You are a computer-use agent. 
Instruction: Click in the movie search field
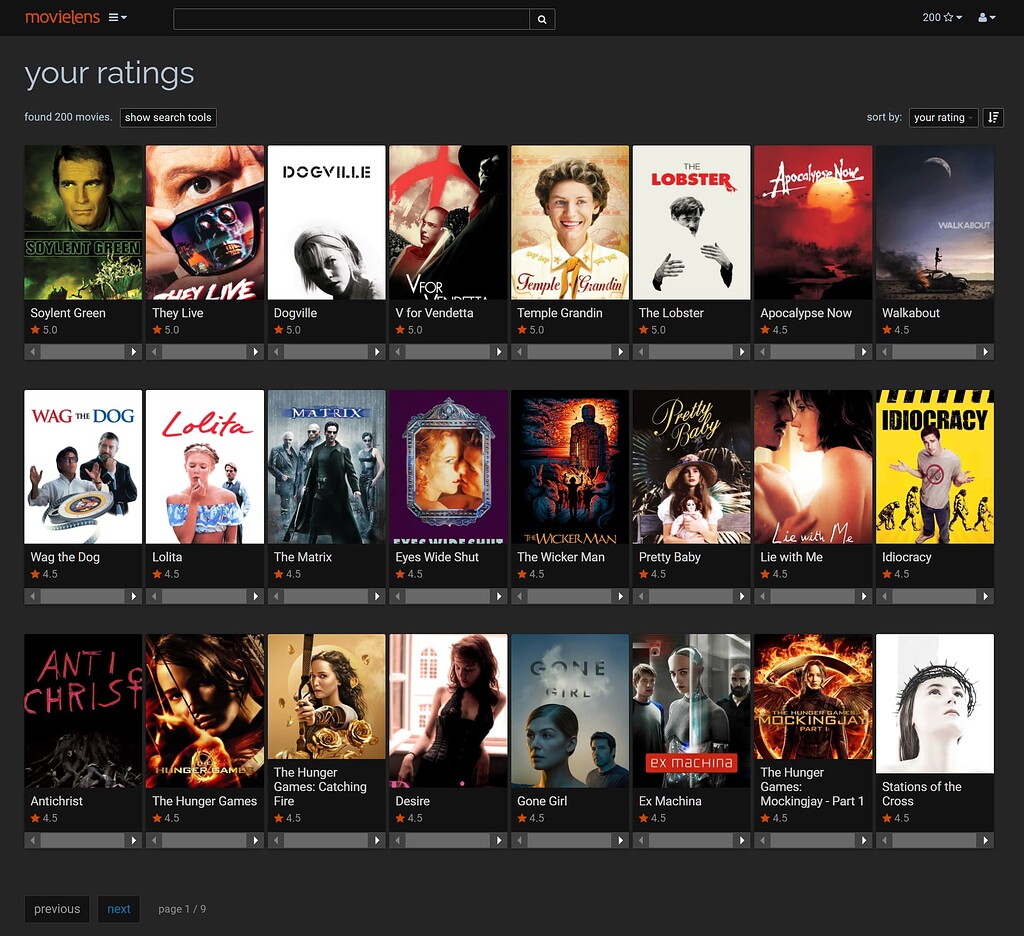(x=351, y=19)
